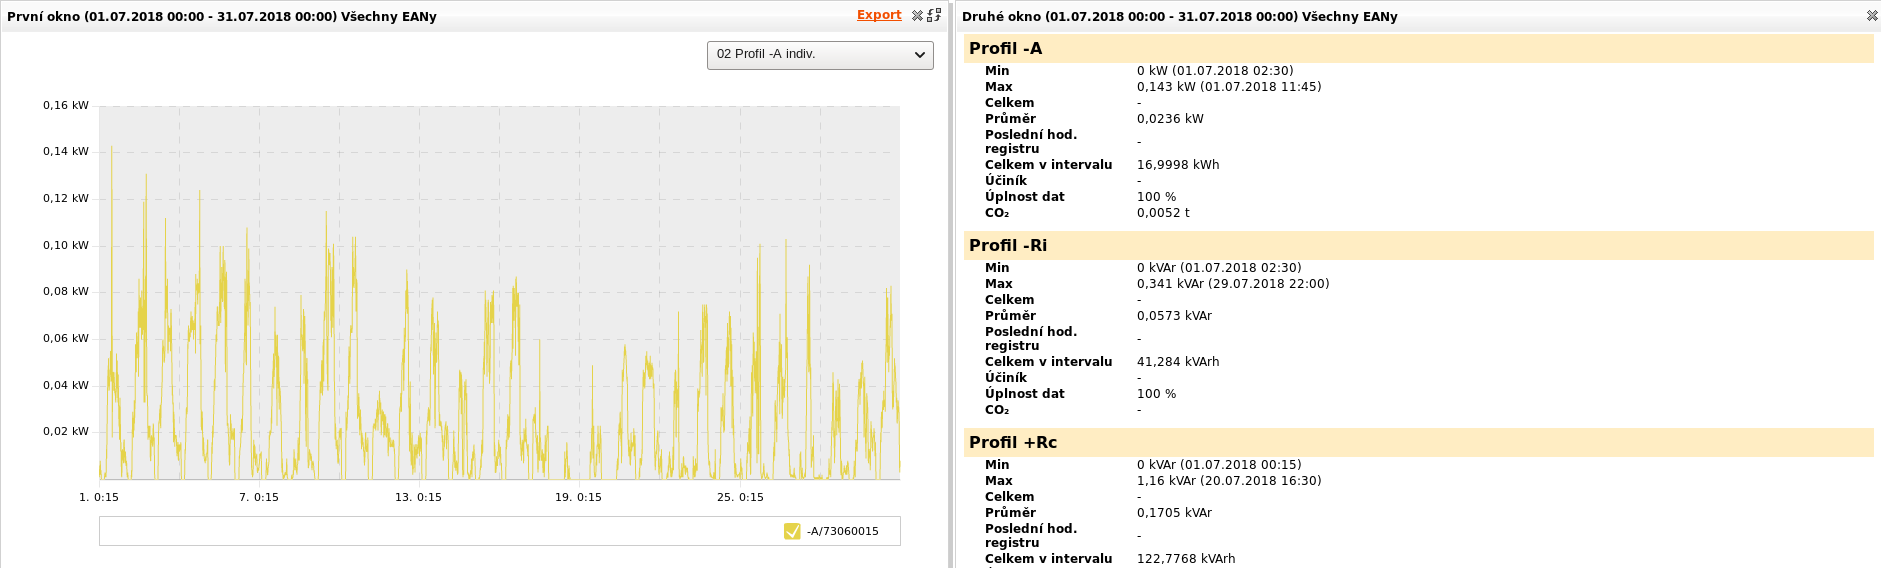Select the Profil +Rc section header

1012,443
